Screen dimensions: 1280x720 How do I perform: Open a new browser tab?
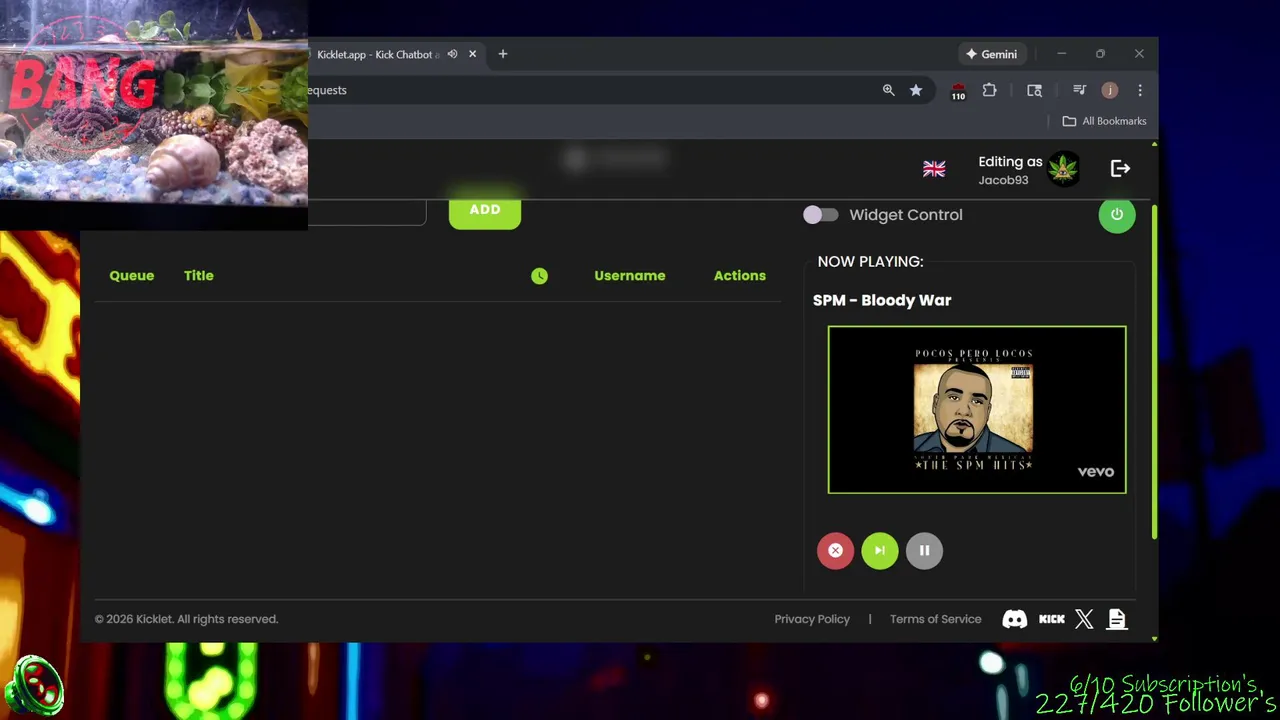(x=503, y=54)
